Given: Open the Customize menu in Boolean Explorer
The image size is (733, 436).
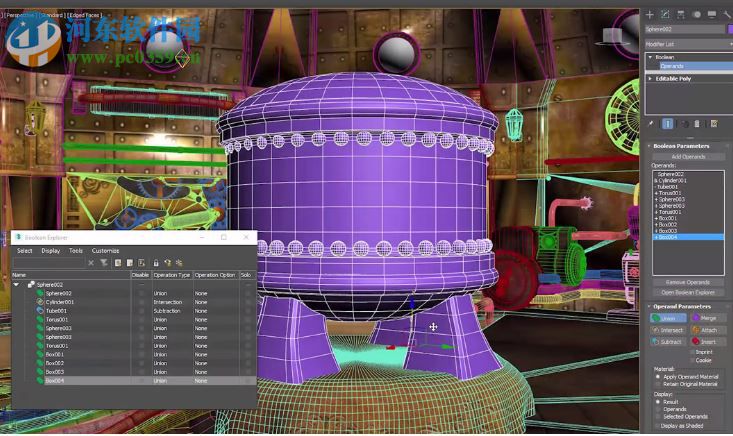Looking at the screenshot, I should pos(106,251).
